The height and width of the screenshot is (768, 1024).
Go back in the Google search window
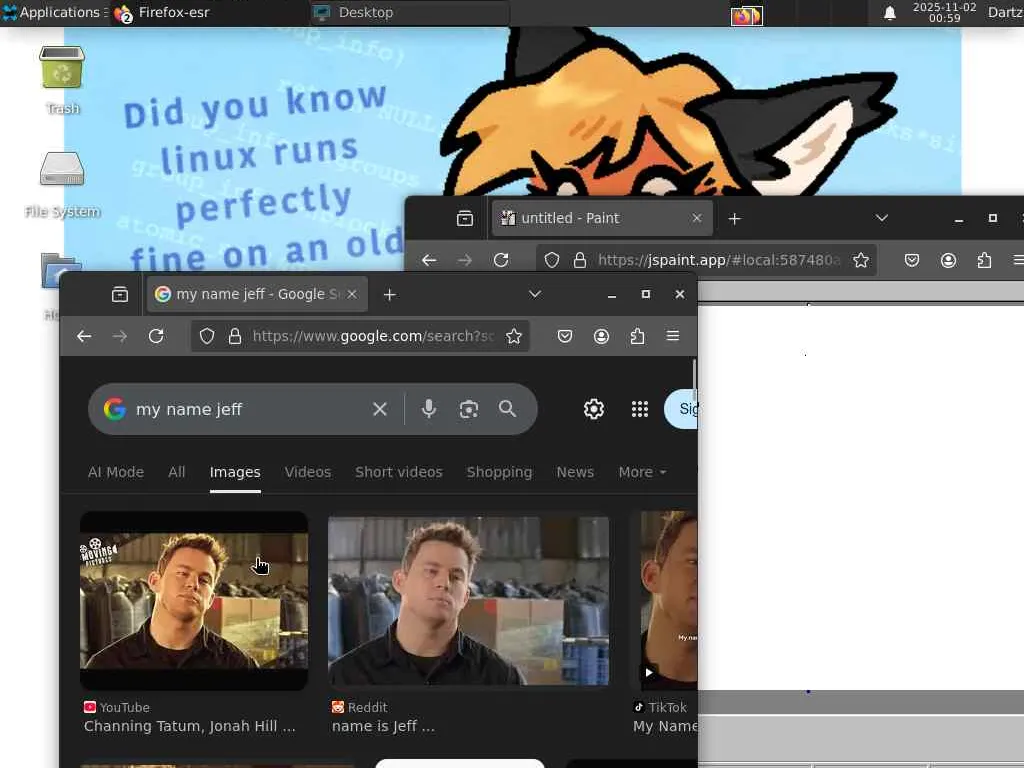(84, 336)
